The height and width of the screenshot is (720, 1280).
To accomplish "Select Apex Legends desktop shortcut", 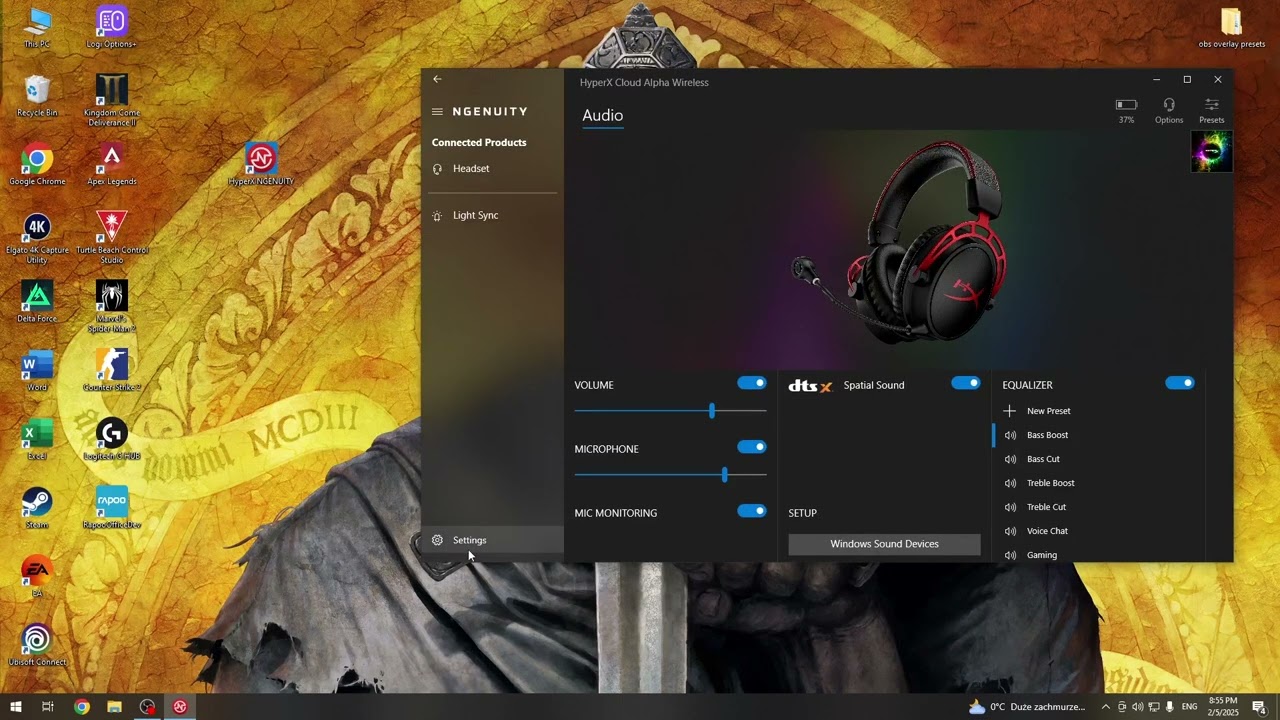I will tap(112, 165).
